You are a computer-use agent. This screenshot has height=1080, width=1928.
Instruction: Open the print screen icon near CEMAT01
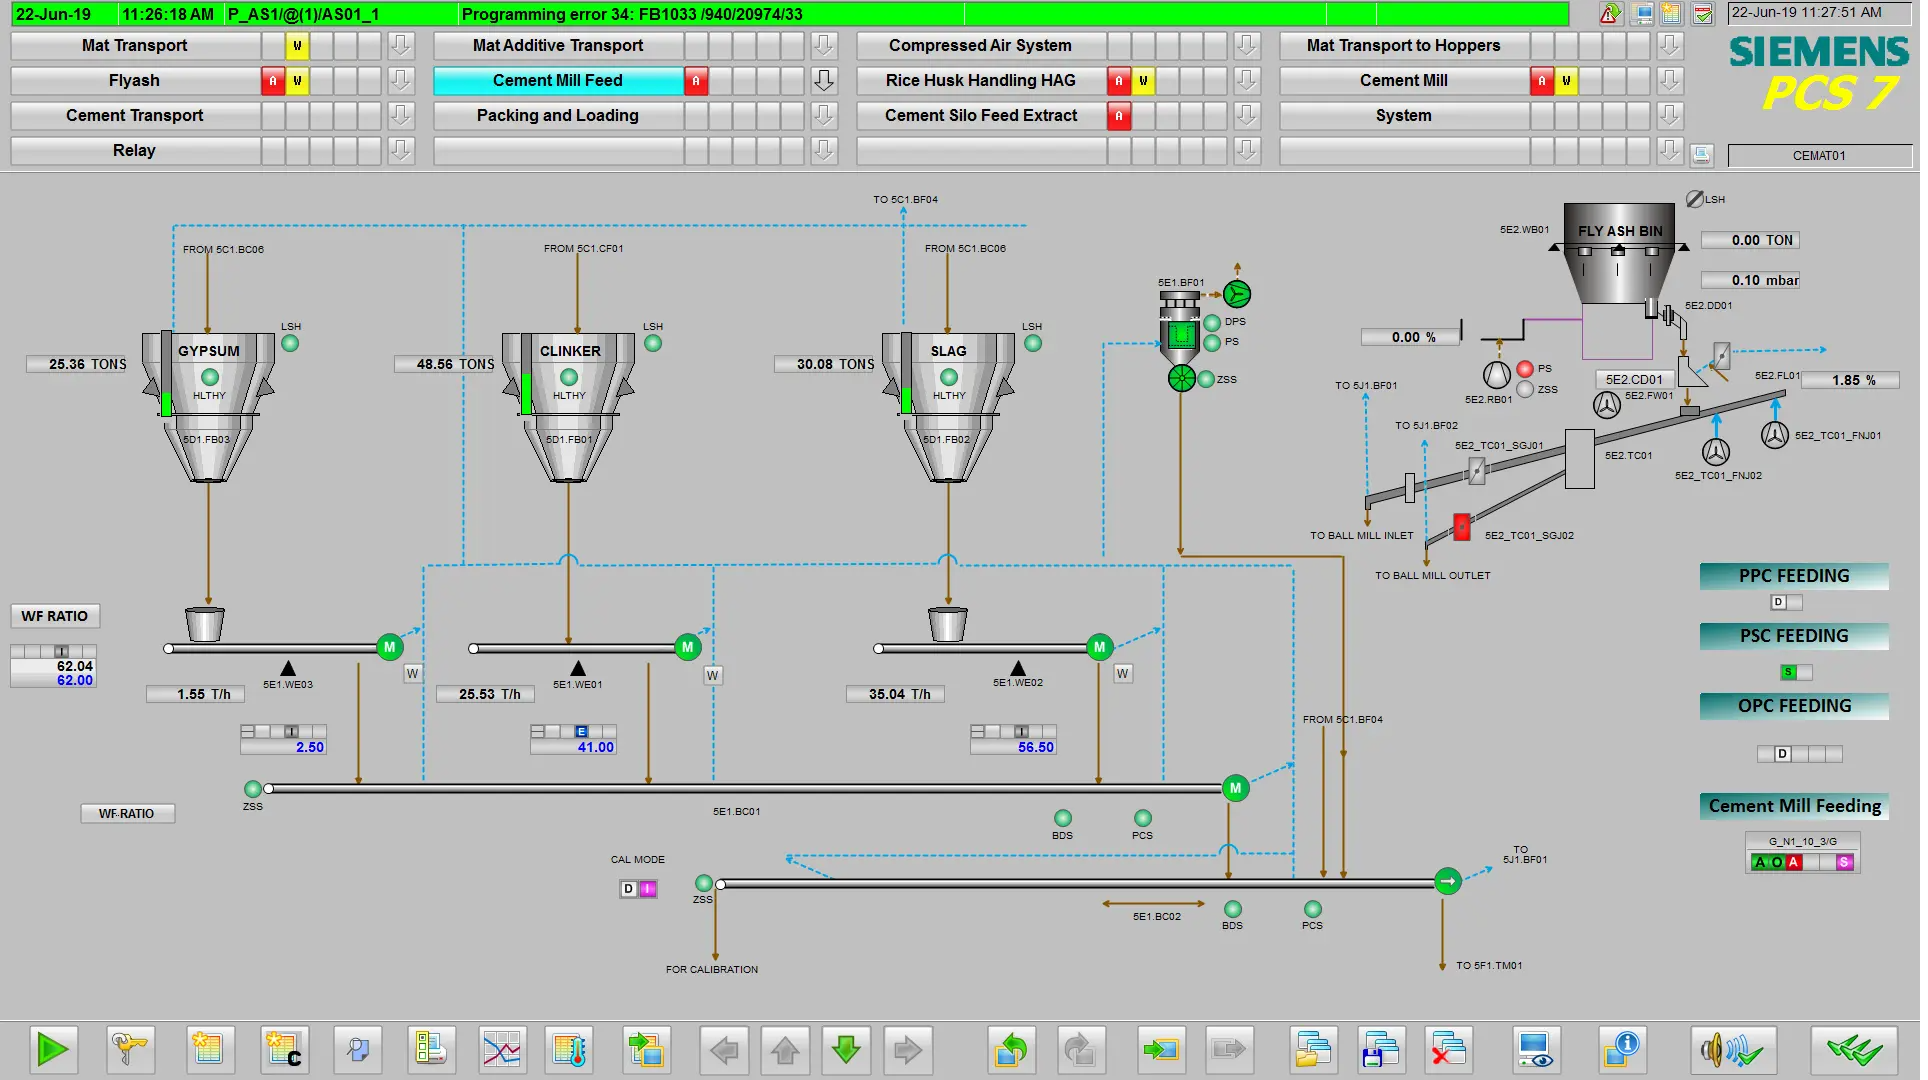click(x=1701, y=155)
